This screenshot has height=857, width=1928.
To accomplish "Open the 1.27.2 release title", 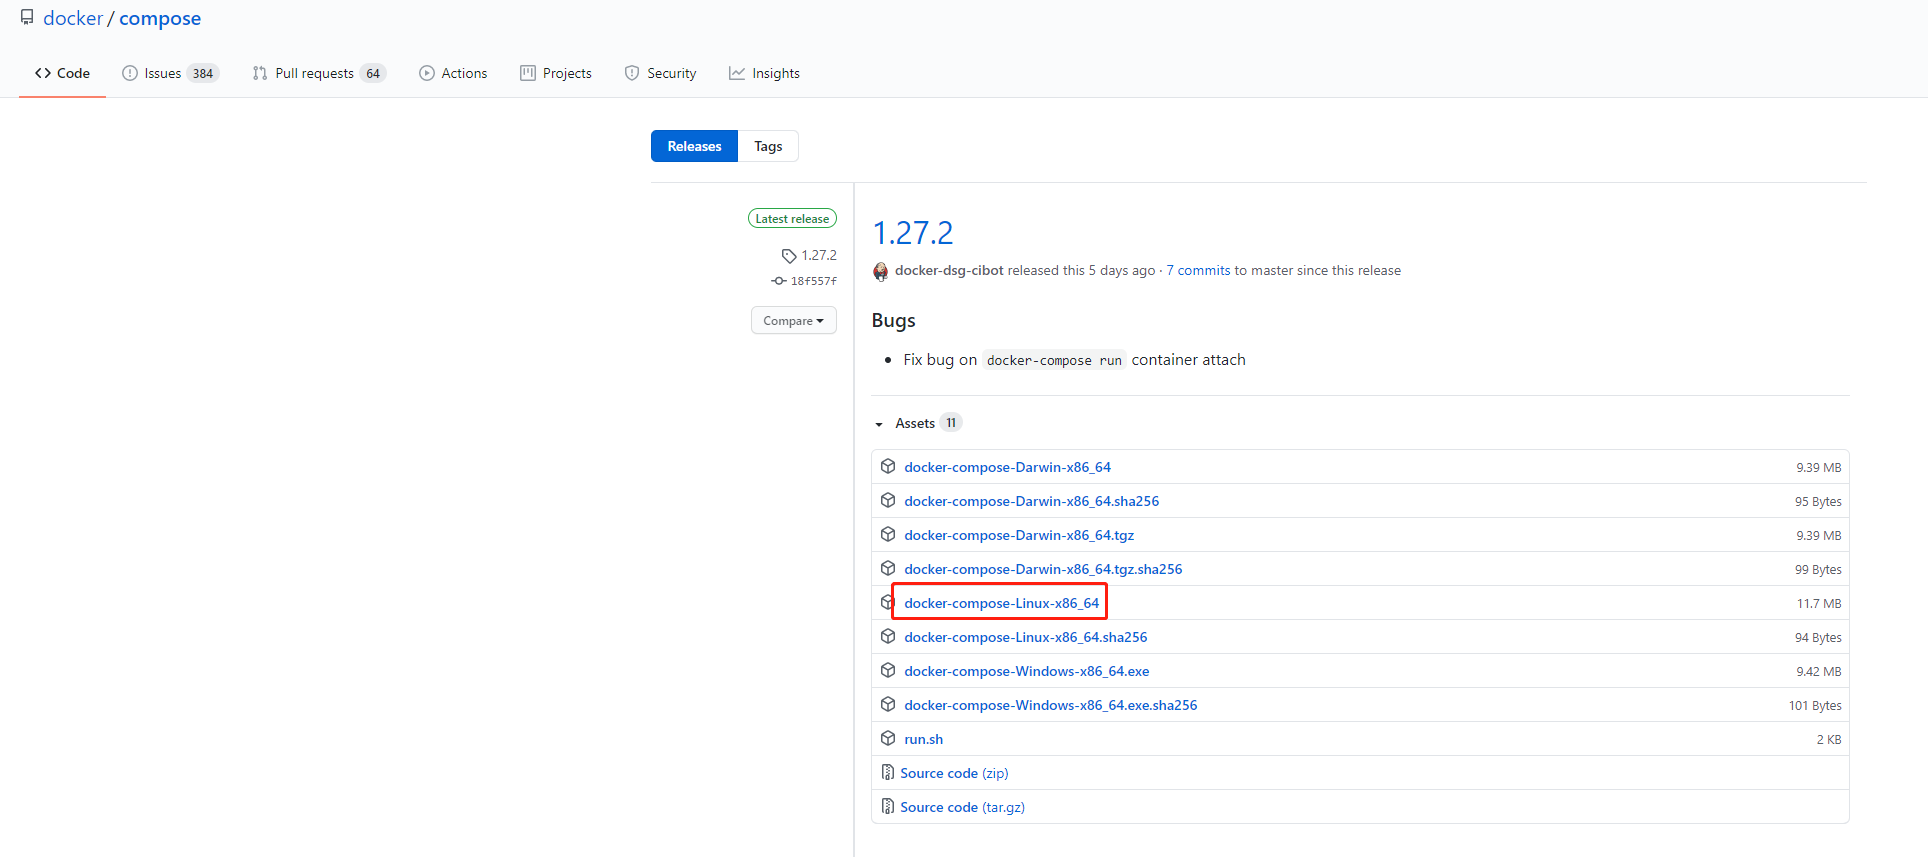I will [x=913, y=233].
